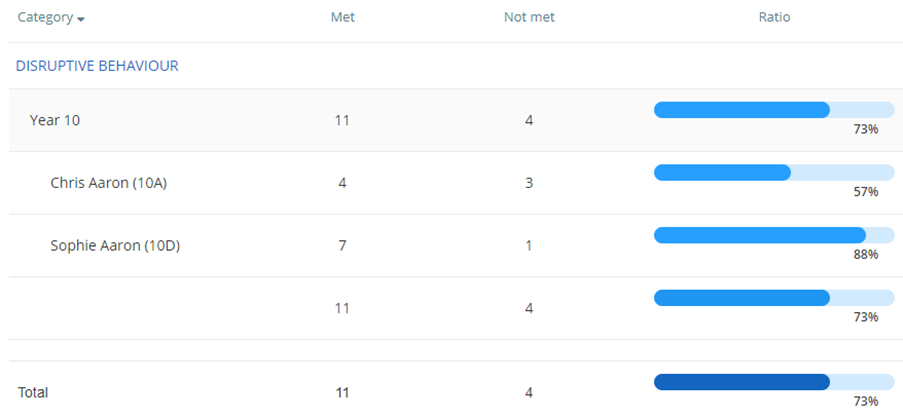The height and width of the screenshot is (418, 903).
Task: Click Met value 4 for Chris Aaron
Action: [x=343, y=183]
